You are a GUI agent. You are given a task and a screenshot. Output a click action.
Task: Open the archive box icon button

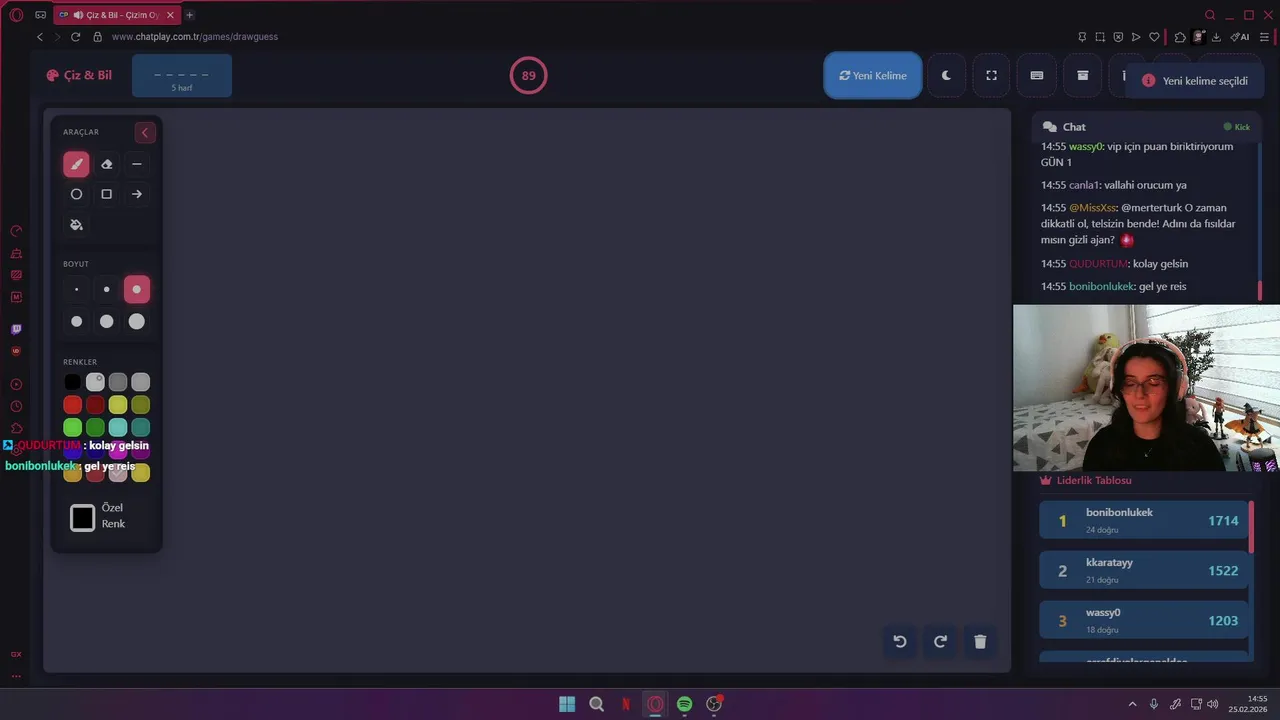click(1082, 76)
